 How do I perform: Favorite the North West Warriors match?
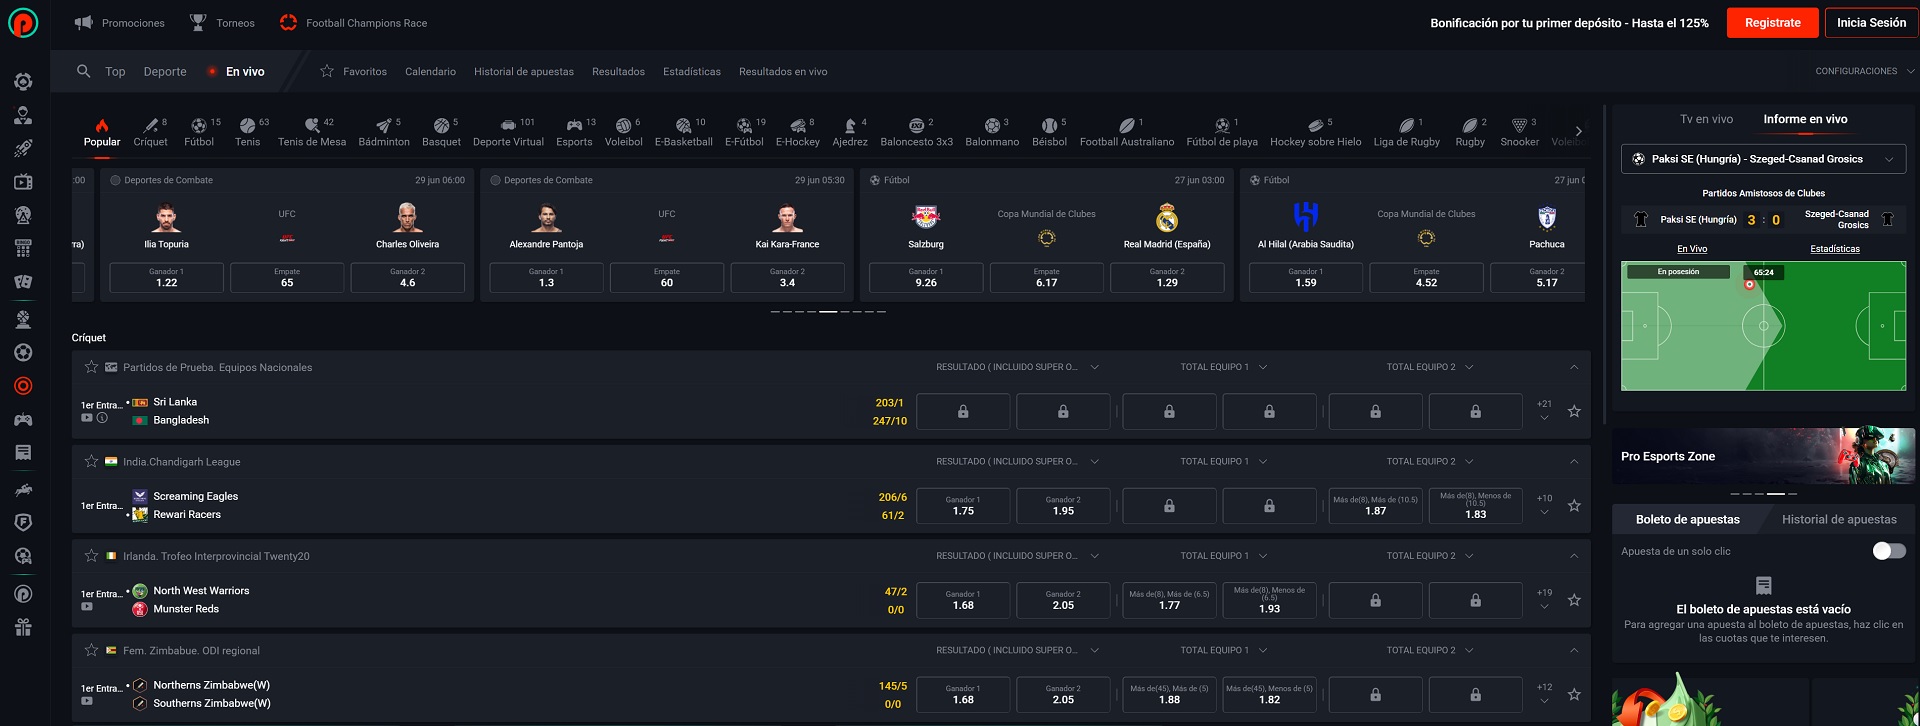click(1574, 600)
